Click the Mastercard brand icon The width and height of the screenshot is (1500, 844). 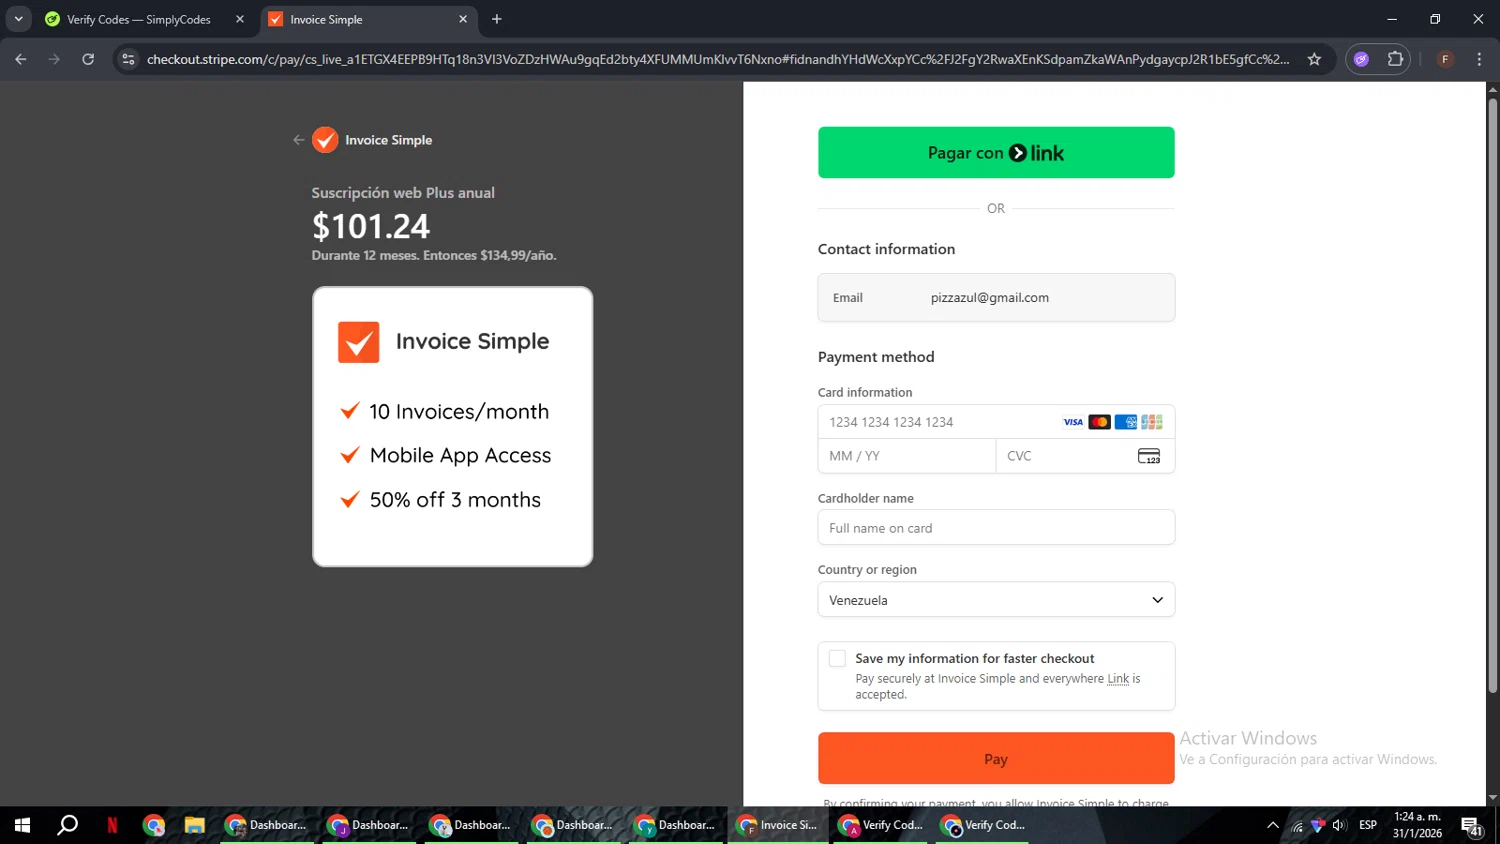(x=1099, y=422)
